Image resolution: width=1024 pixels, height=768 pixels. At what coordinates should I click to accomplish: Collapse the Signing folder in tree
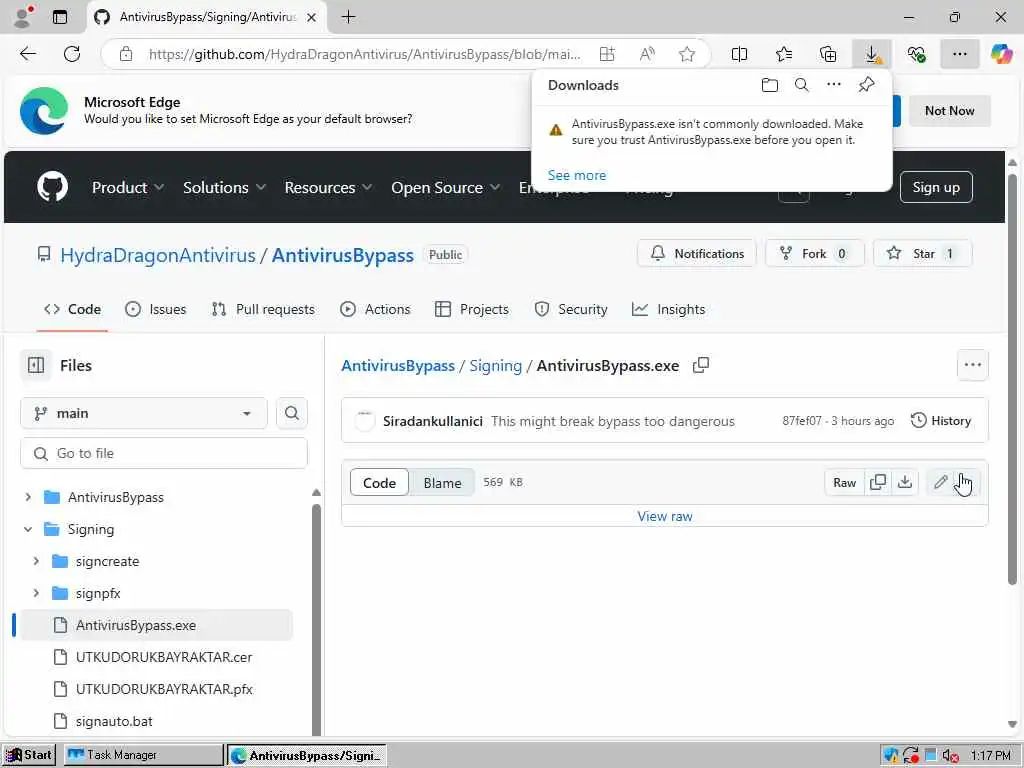point(28,530)
